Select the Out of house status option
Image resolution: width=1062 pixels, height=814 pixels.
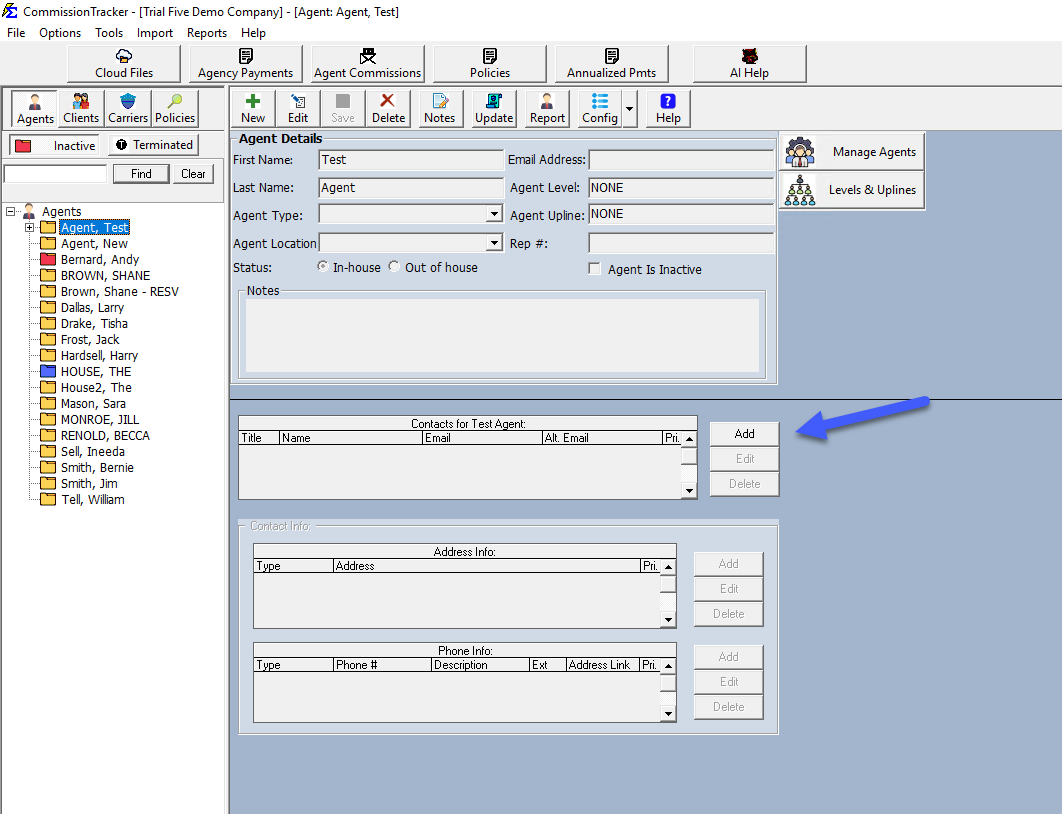click(x=395, y=267)
